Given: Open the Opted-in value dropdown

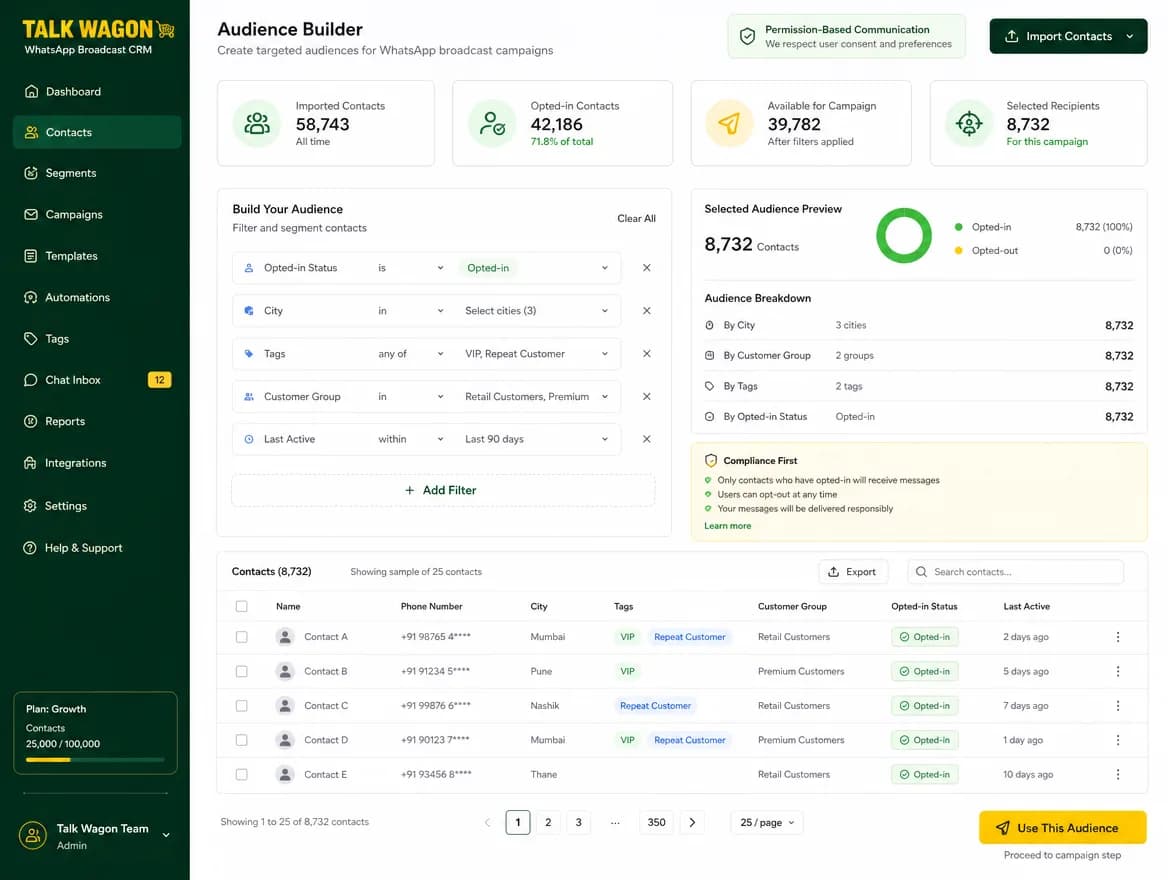Looking at the screenshot, I should coord(537,268).
